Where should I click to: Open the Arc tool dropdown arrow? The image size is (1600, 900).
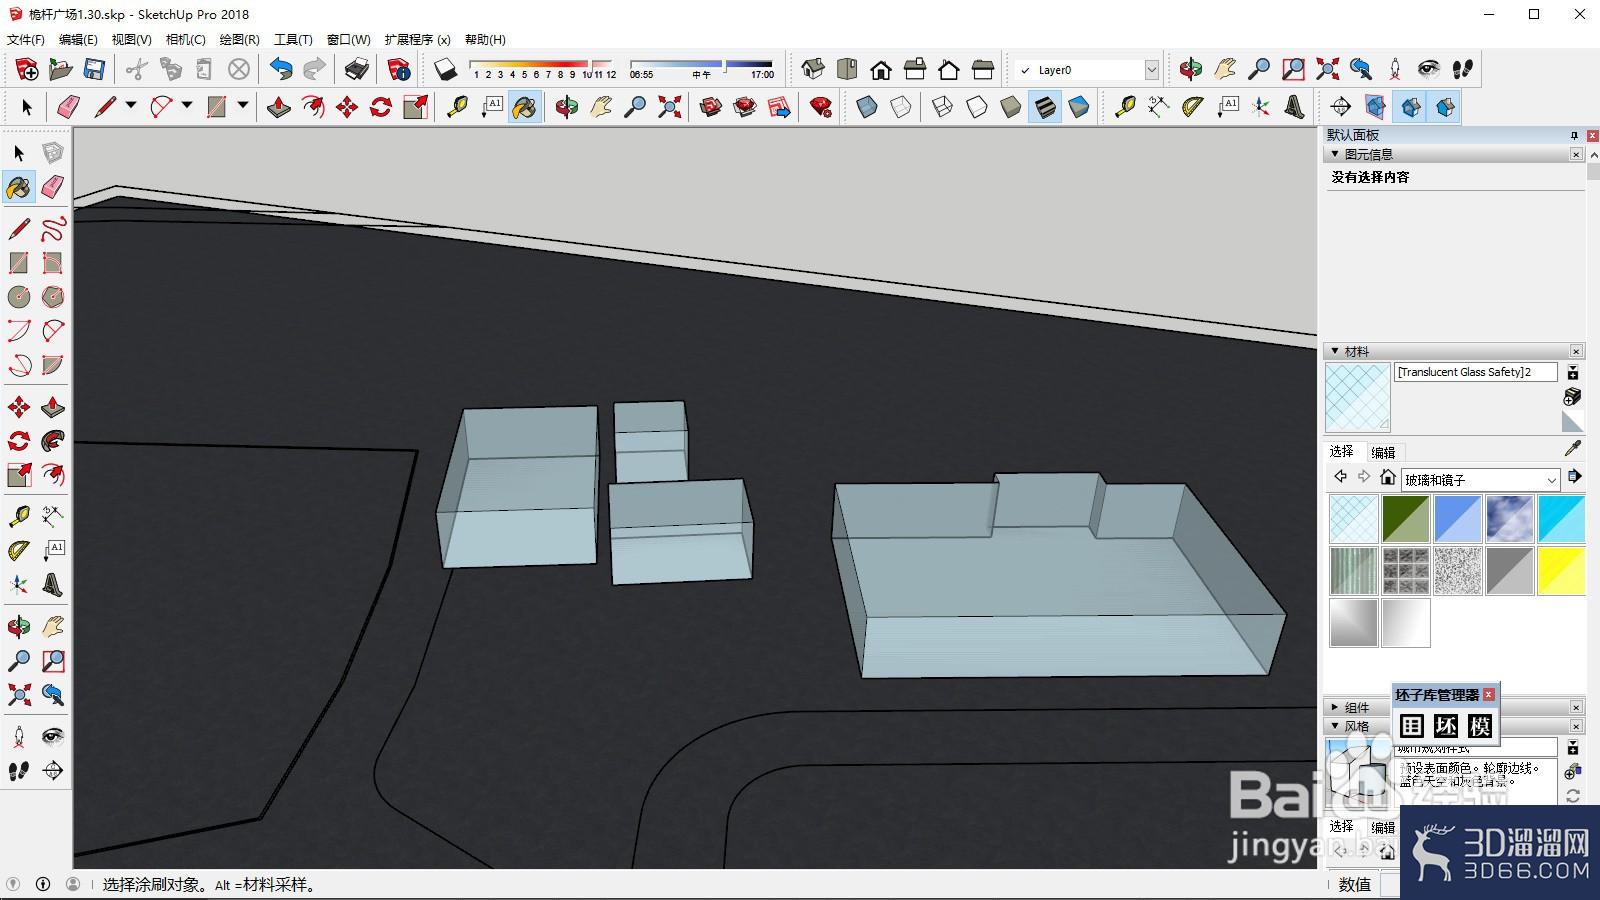pos(187,105)
